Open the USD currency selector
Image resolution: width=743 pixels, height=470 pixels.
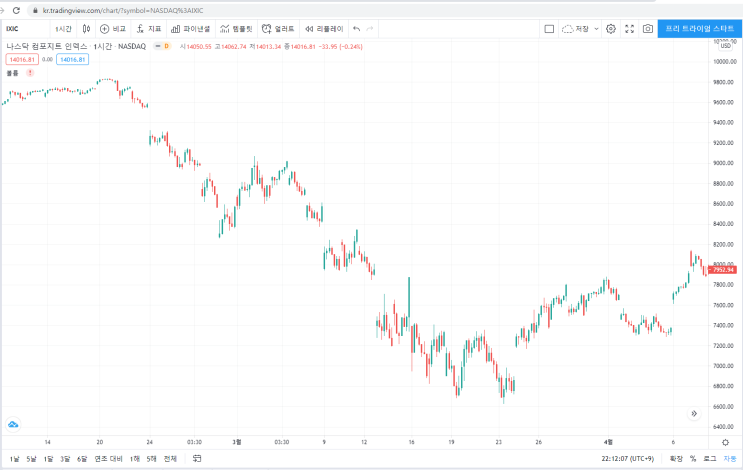pyautogui.click(x=725, y=46)
